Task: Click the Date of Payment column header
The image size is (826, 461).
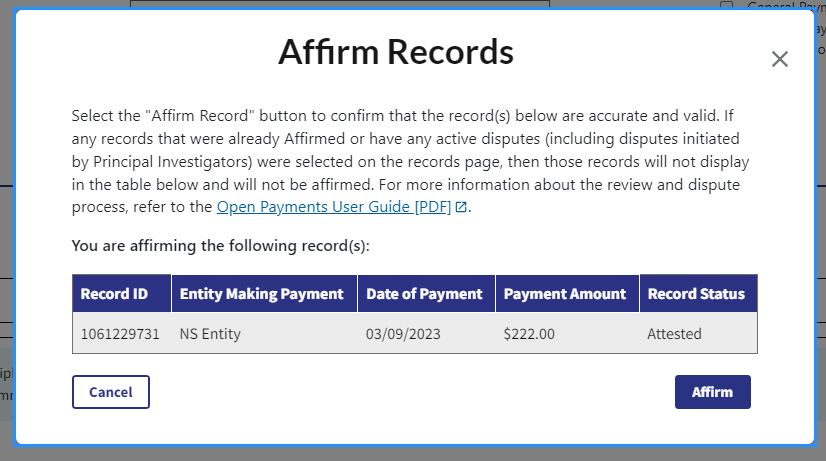Action: 424,294
